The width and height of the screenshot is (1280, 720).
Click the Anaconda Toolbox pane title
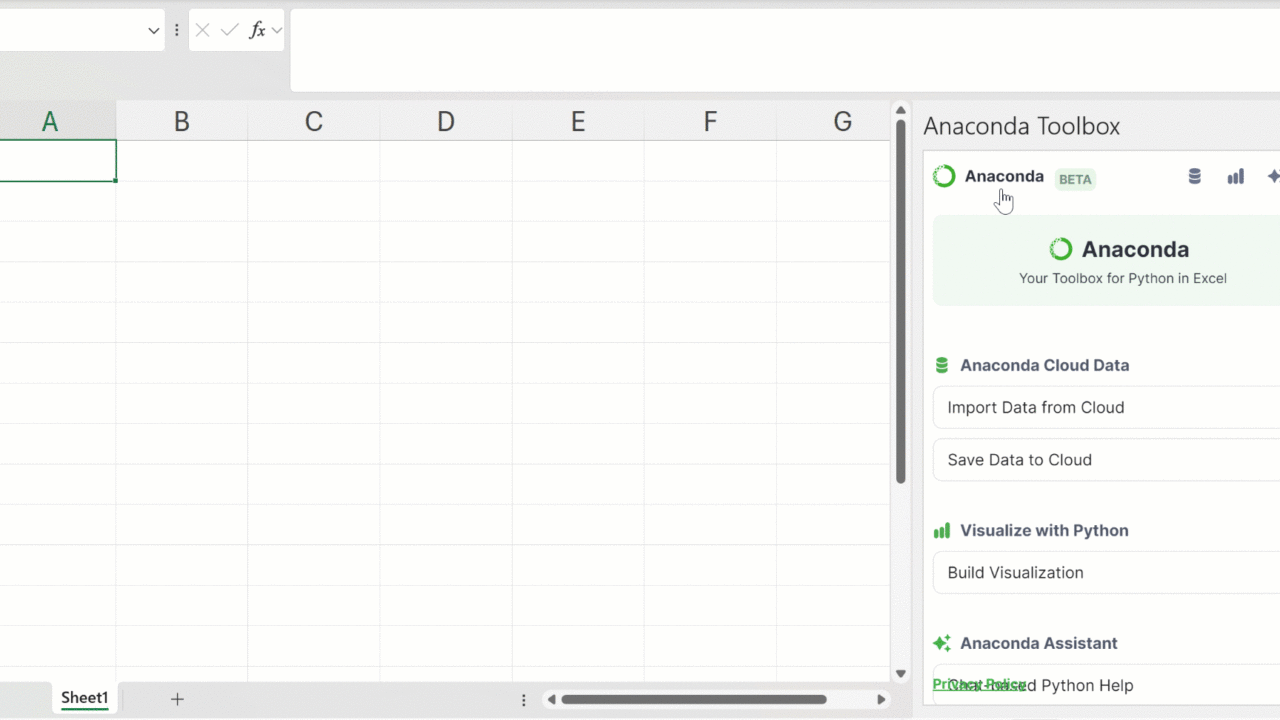point(1021,126)
